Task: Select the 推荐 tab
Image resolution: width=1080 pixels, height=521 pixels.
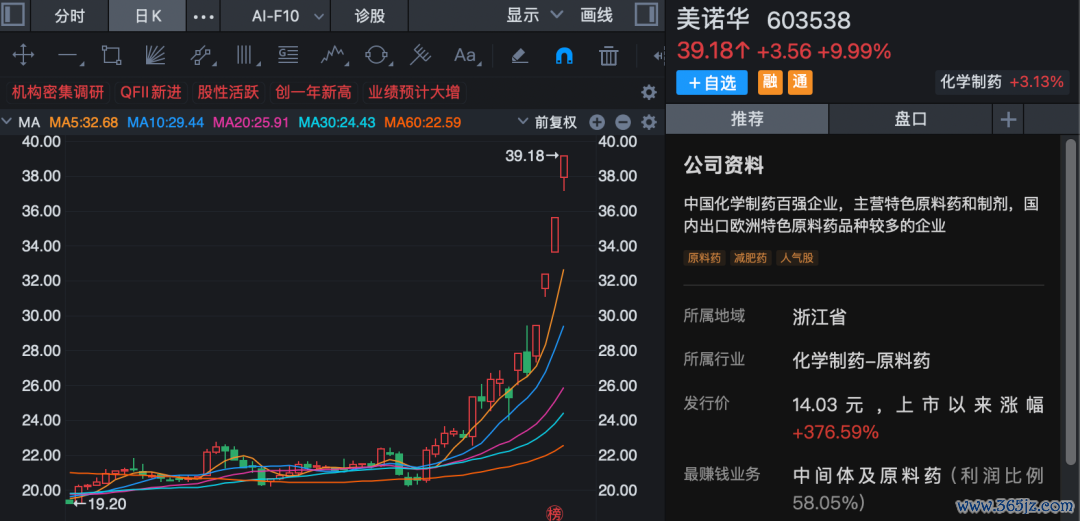Action: [x=747, y=119]
